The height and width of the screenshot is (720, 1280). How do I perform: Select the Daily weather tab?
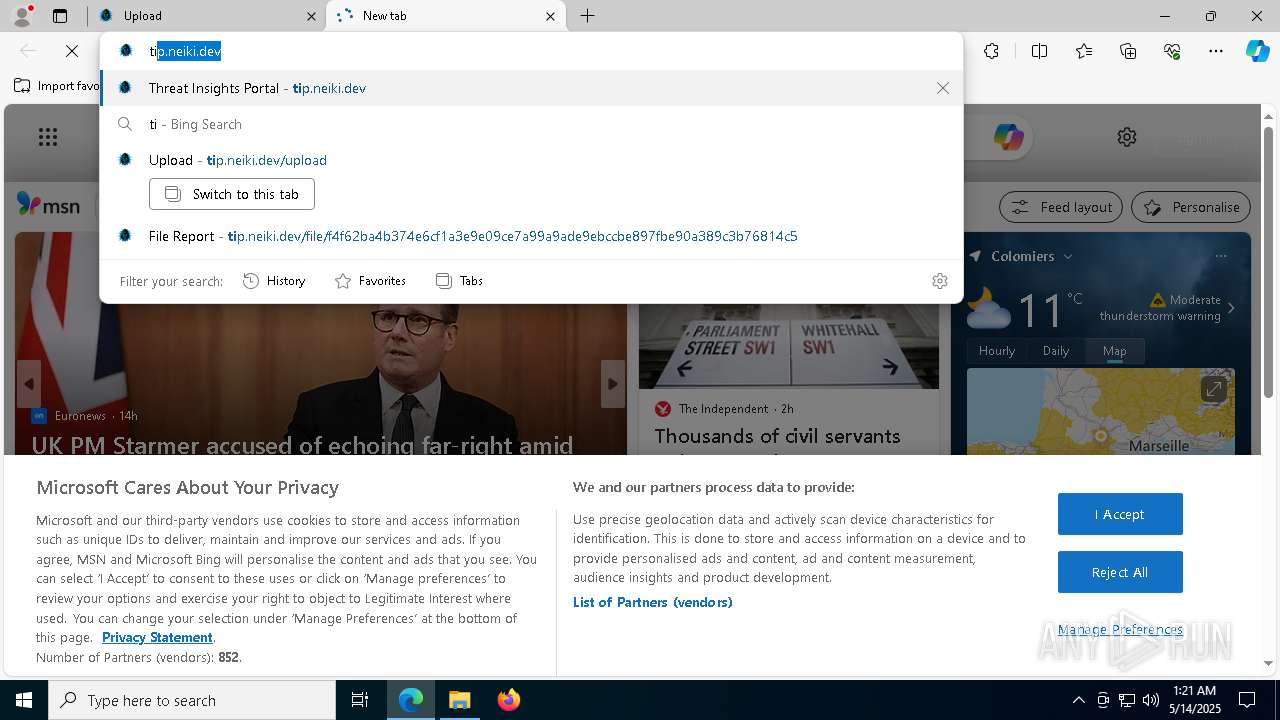tap(1056, 351)
